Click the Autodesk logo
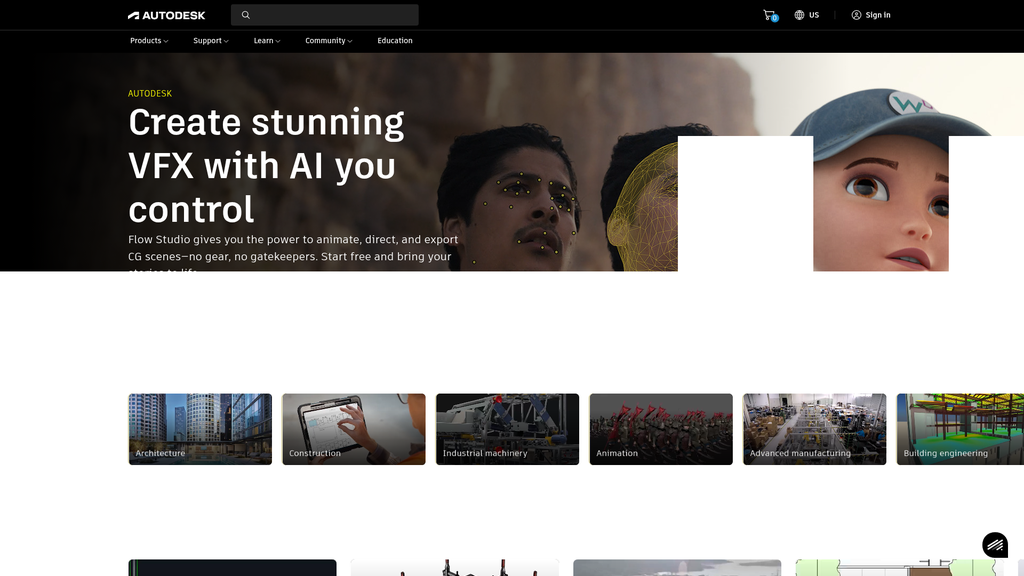Screen dimensions: 1024x576 coord(167,15)
